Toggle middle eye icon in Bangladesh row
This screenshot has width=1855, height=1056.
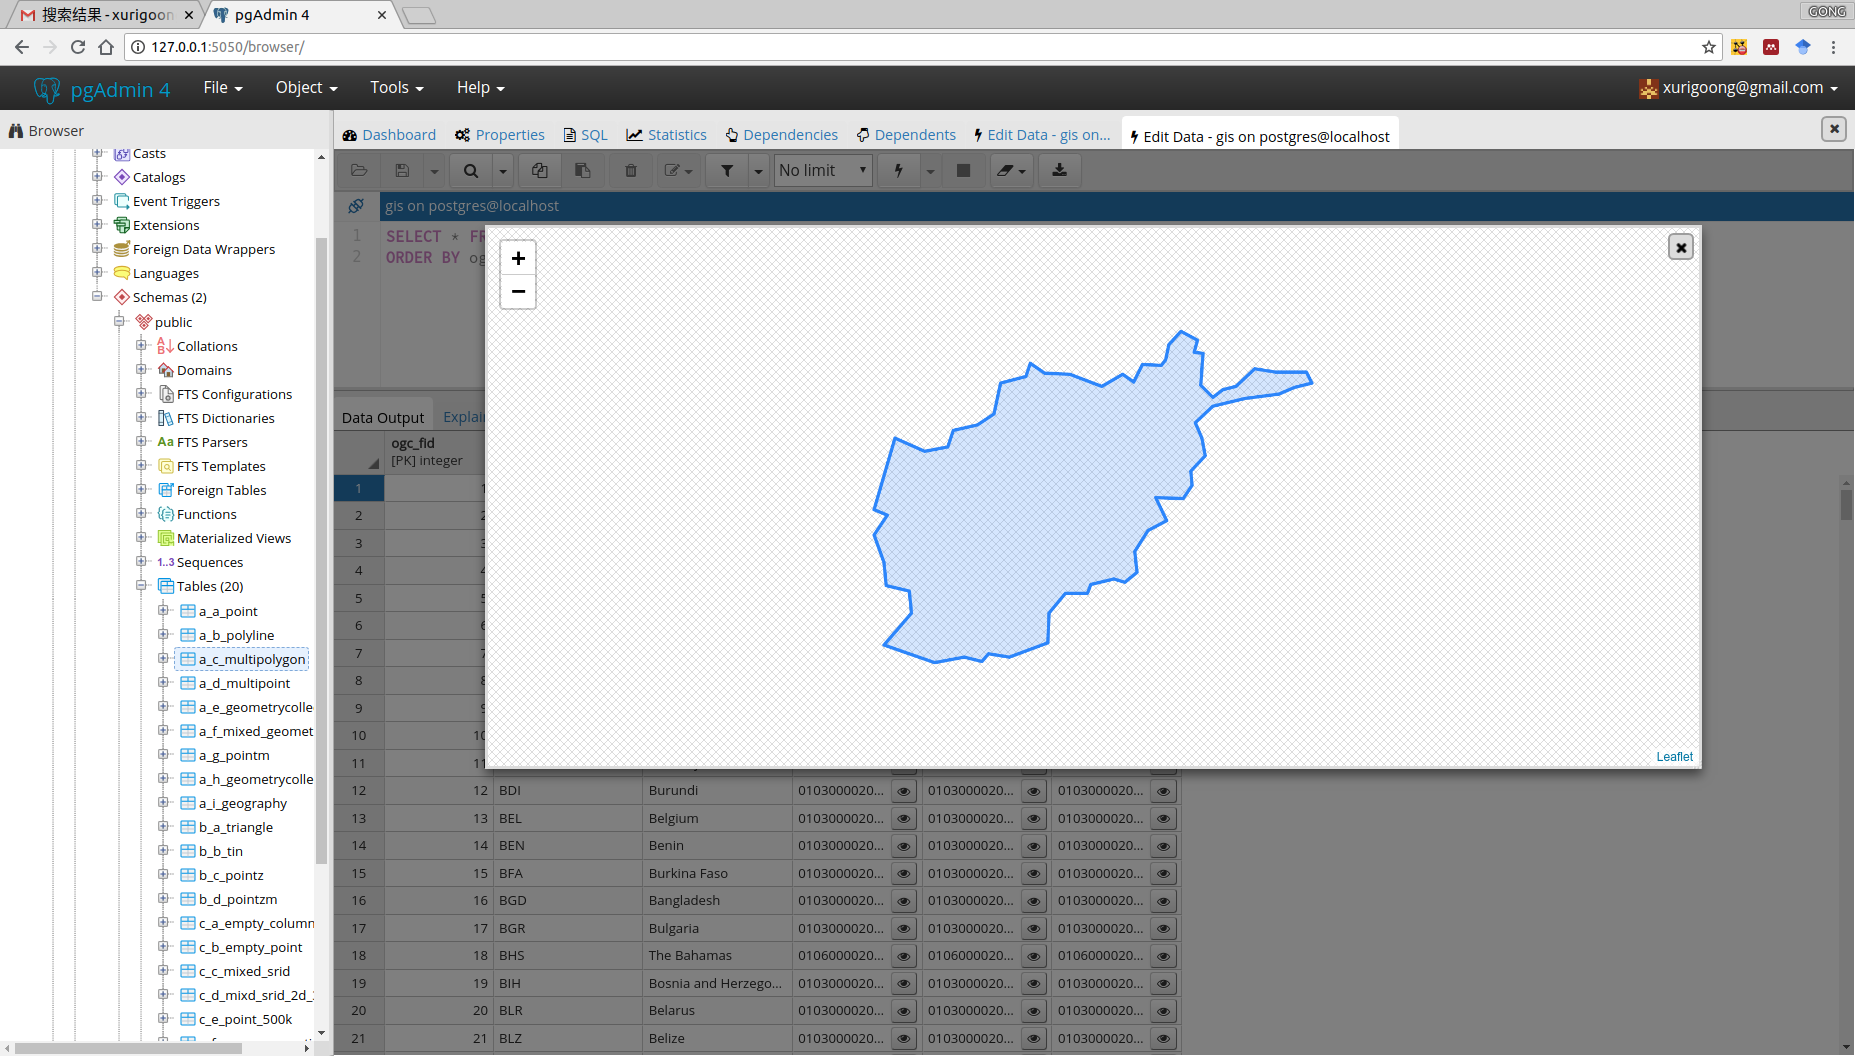coord(1034,901)
